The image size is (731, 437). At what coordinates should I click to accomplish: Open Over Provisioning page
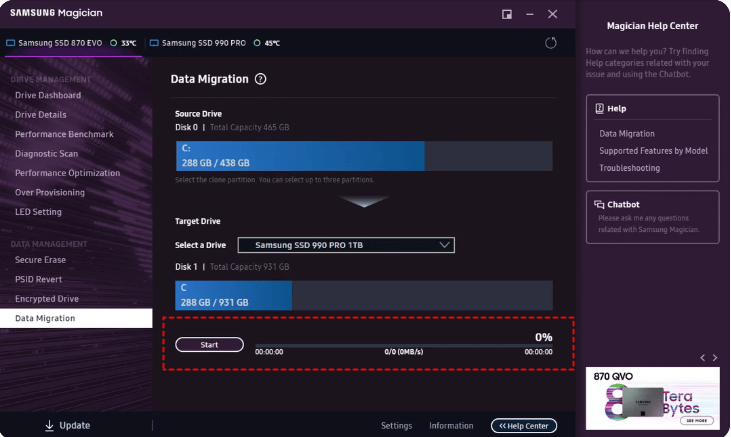click(x=50, y=193)
